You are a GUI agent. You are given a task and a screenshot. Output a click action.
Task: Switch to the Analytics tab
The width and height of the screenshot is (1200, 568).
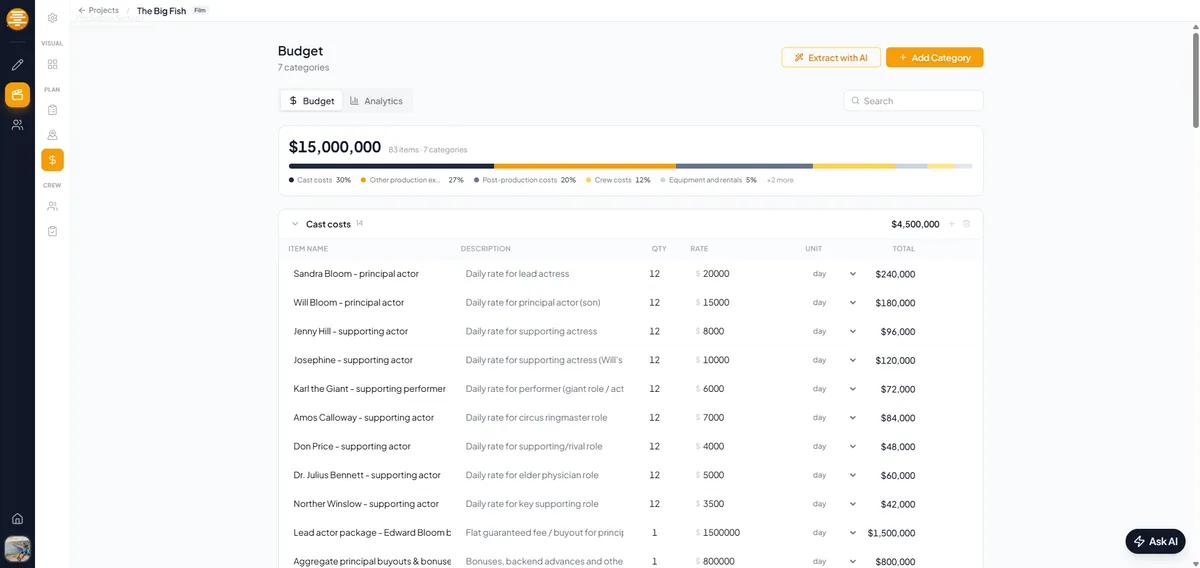pyautogui.click(x=376, y=101)
